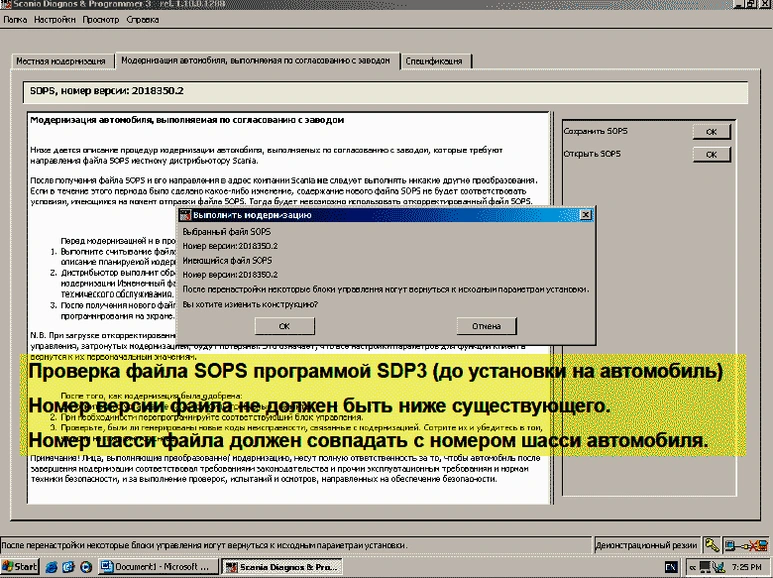Viewport: 773px width, 578px height.
Task: Click OK next to 'Открыть SOPS'
Action: point(711,155)
